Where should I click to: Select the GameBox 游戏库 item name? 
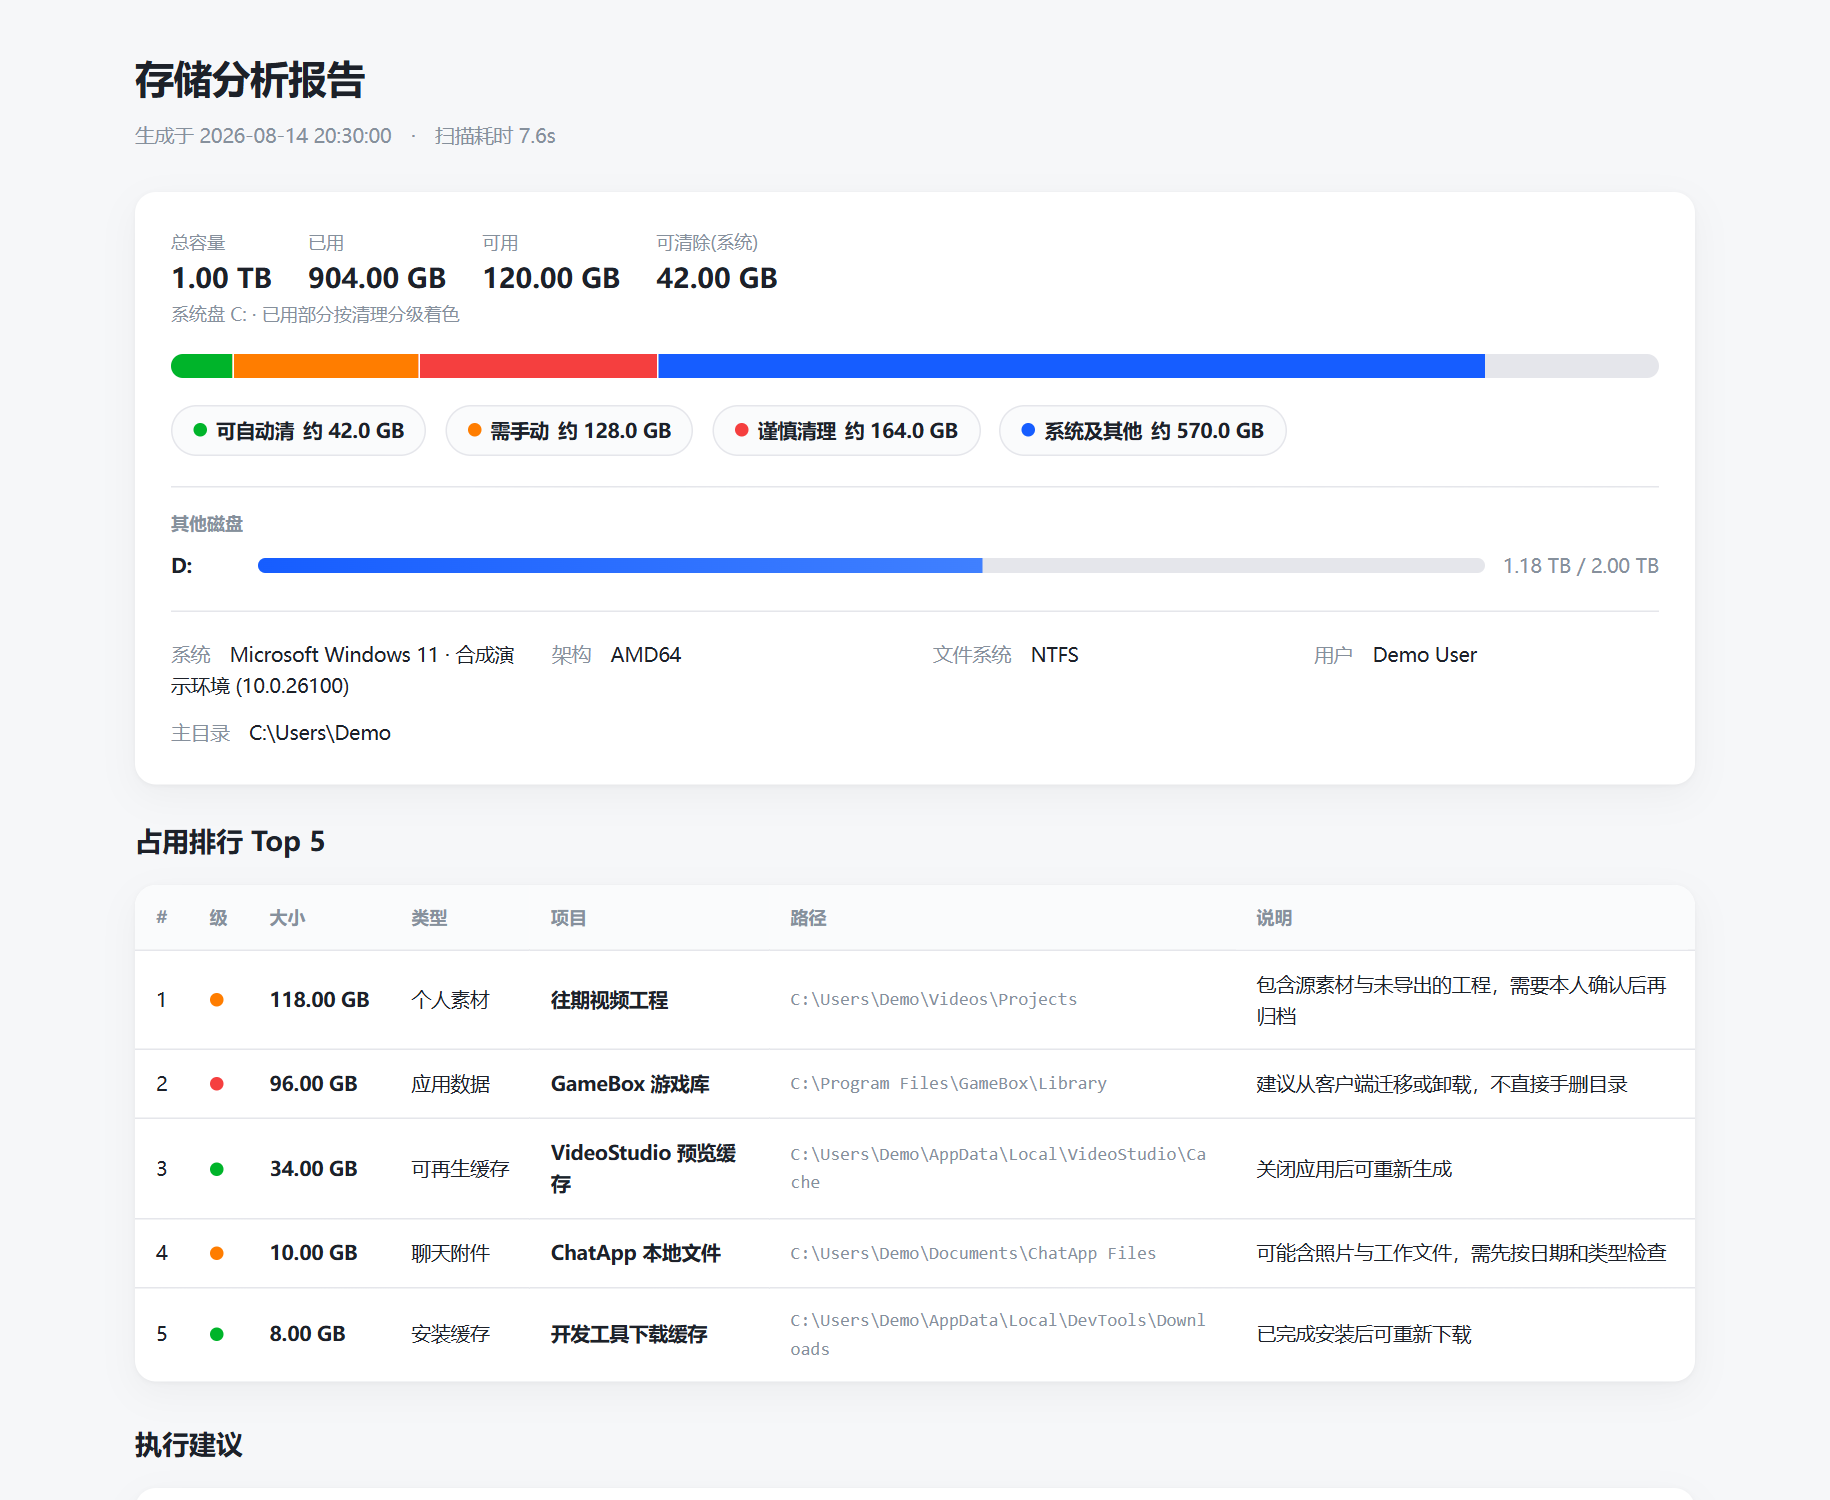pos(630,1084)
